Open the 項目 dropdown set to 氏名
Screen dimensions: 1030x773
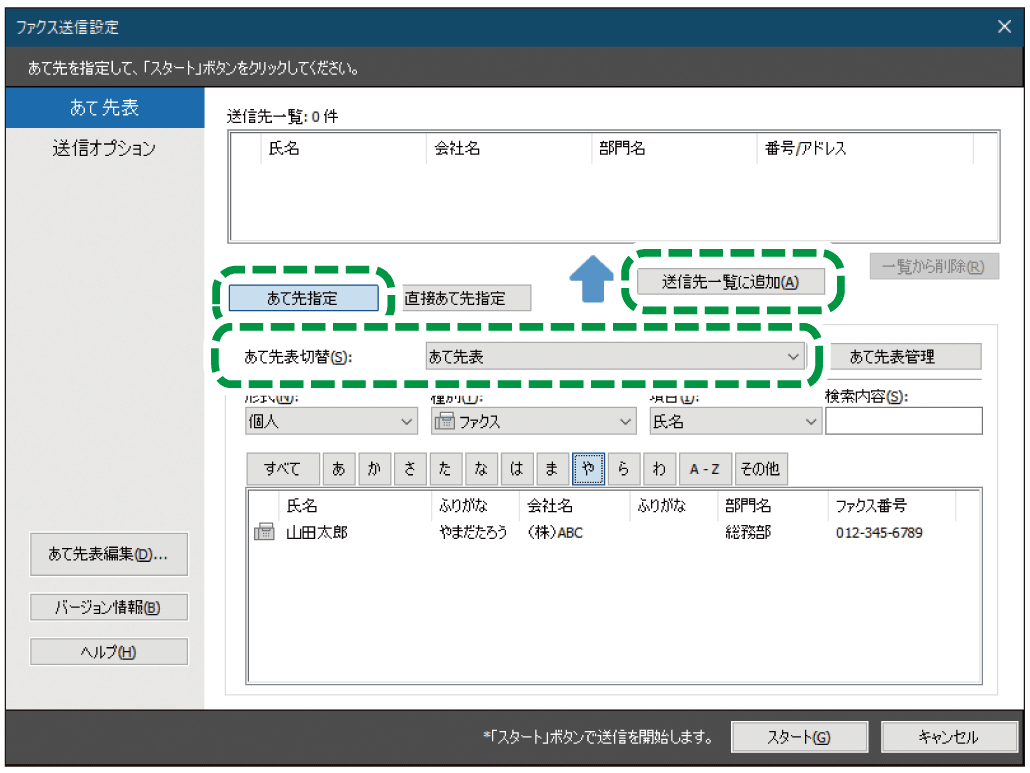click(x=735, y=421)
